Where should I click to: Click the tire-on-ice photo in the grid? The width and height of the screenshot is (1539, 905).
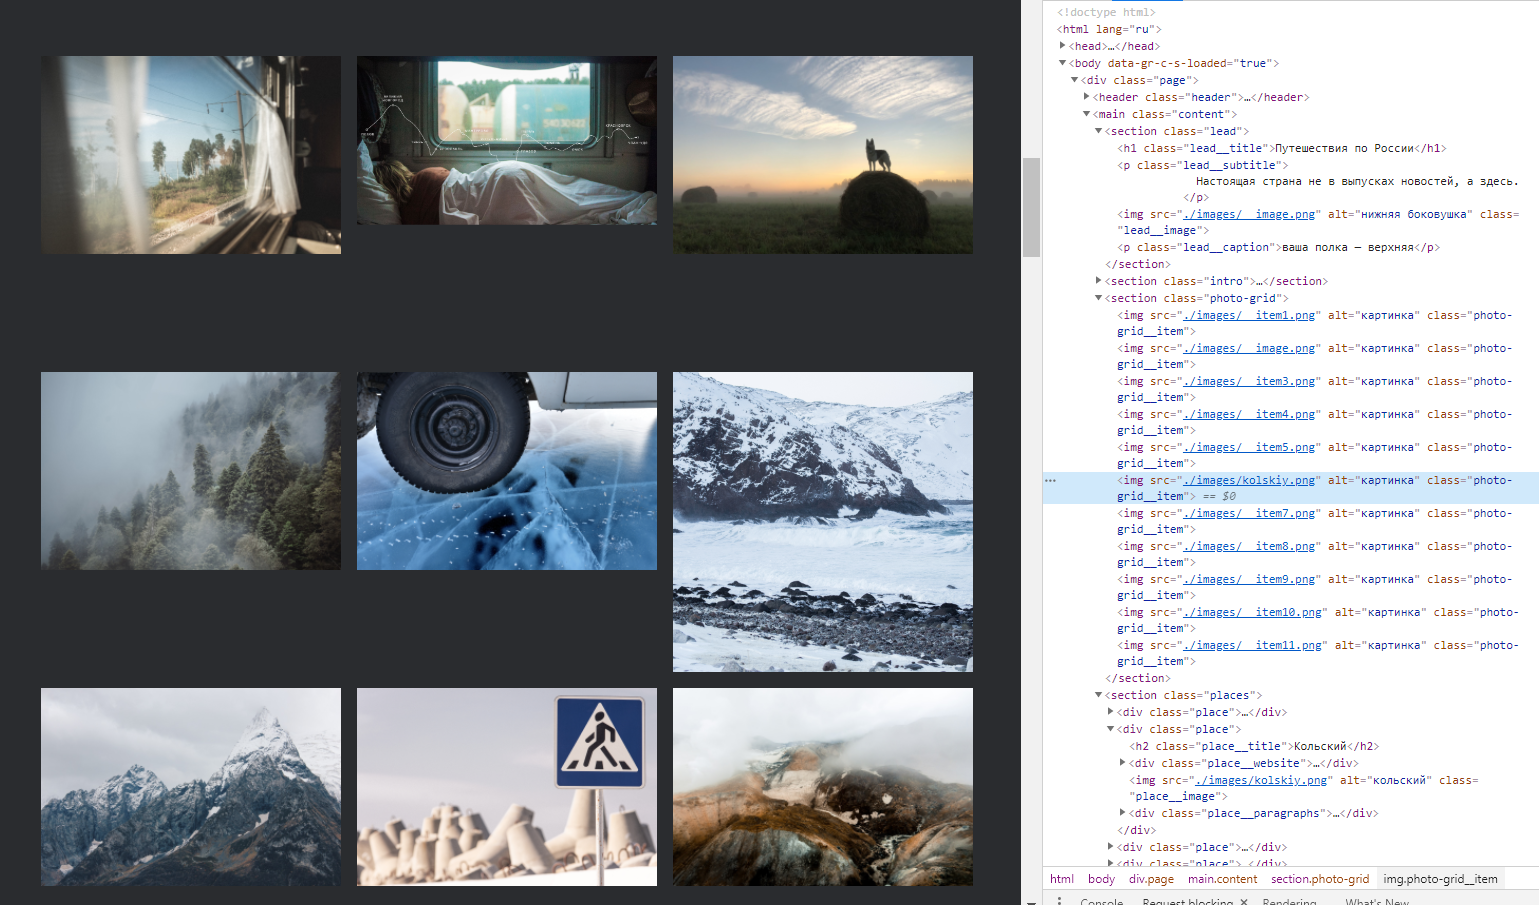coord(506,470)
